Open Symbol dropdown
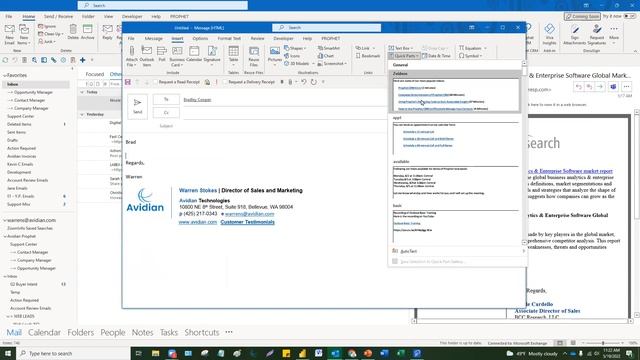The width and height of the screenshot is (640, 360). click(x=471, y=56)
